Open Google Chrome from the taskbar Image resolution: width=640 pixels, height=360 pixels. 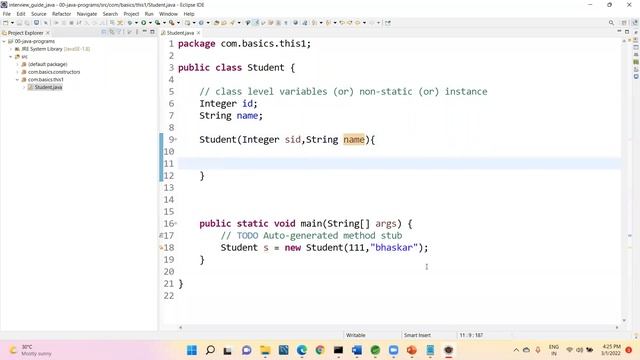coord(320,350)
